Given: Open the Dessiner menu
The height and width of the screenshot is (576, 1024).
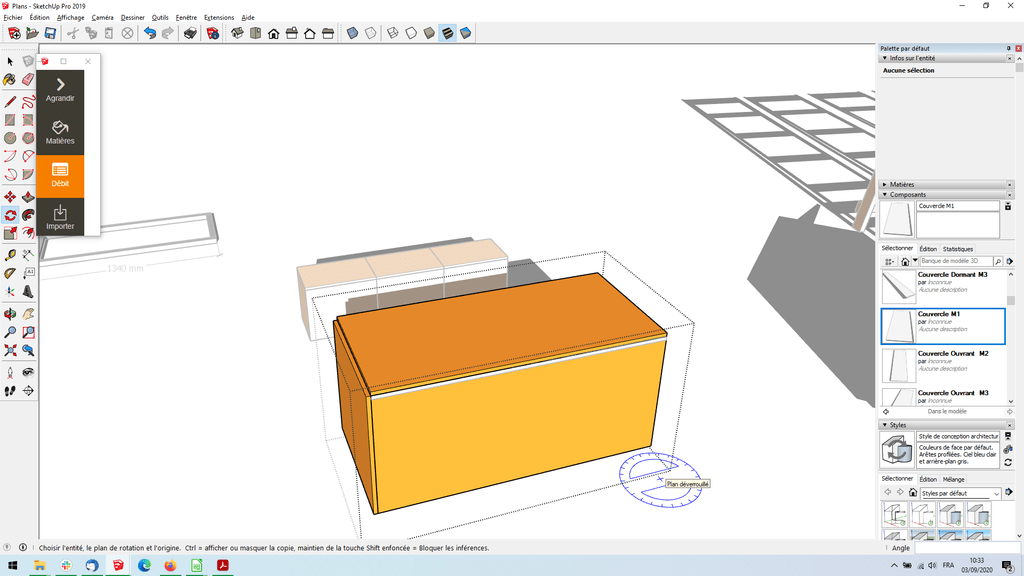Looking at the screenshot, I should 133,18.
